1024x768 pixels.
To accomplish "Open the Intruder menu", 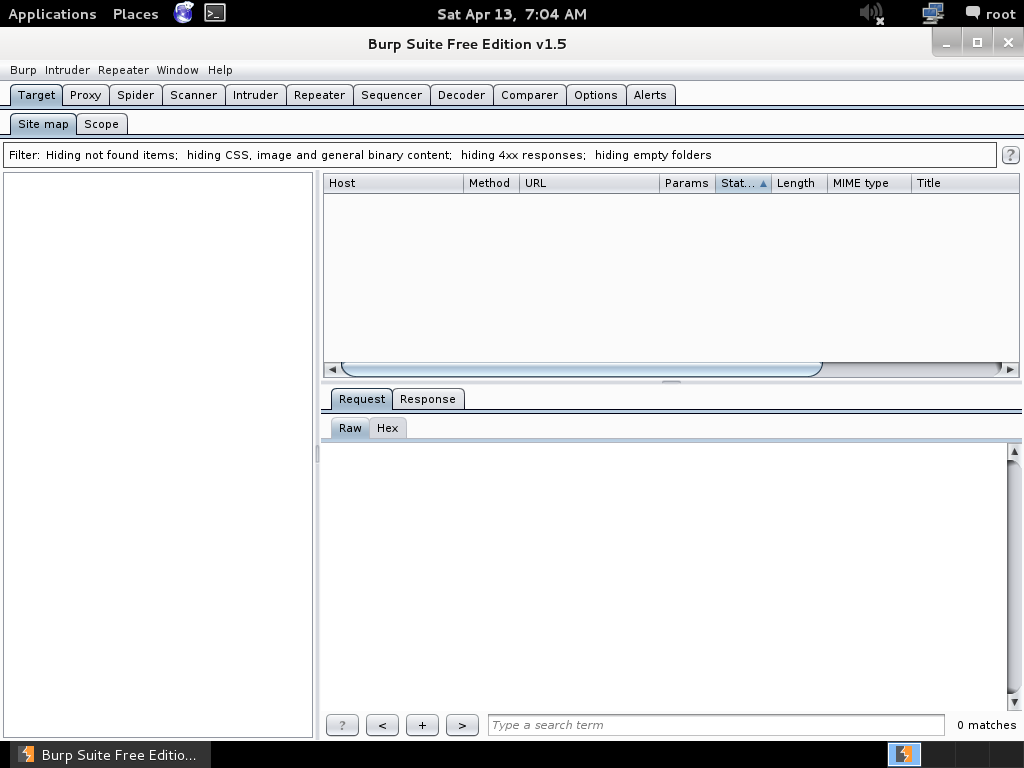I will pyautogui.click(x=67, y=70).
